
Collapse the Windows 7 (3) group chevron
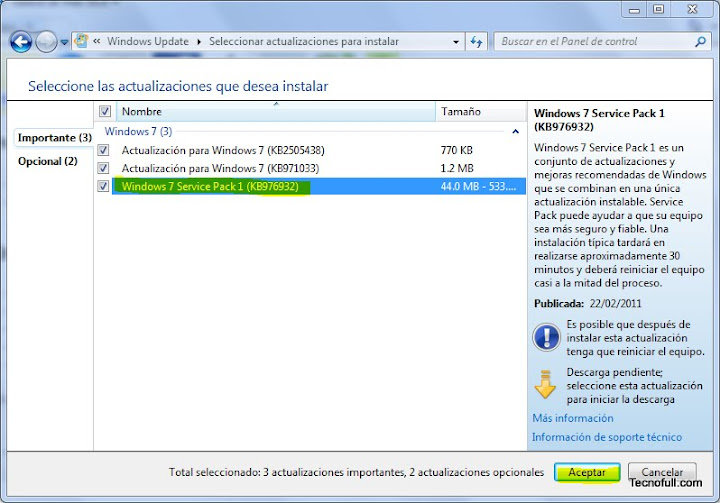pos(516,132)
